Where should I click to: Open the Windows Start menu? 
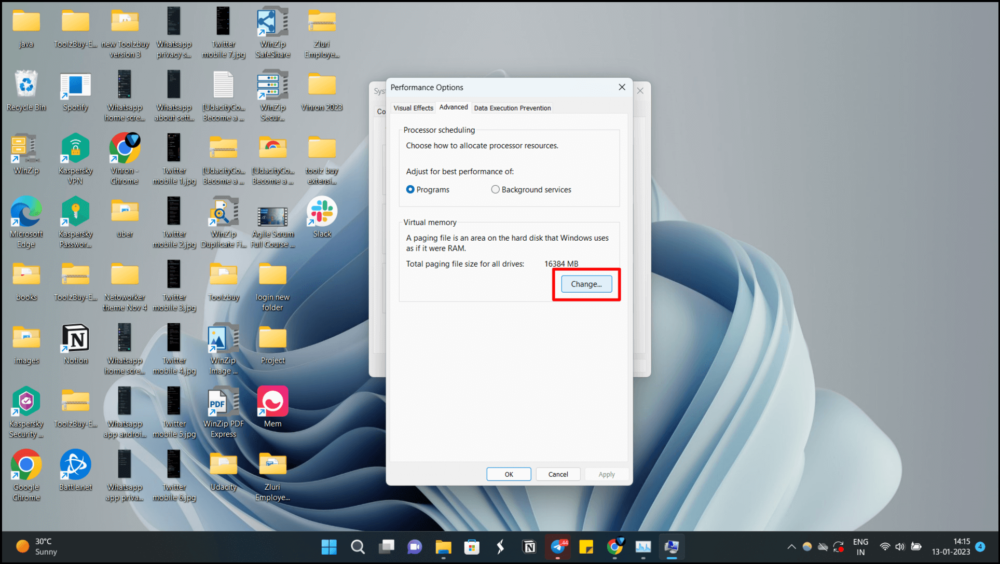pos(329,547)
